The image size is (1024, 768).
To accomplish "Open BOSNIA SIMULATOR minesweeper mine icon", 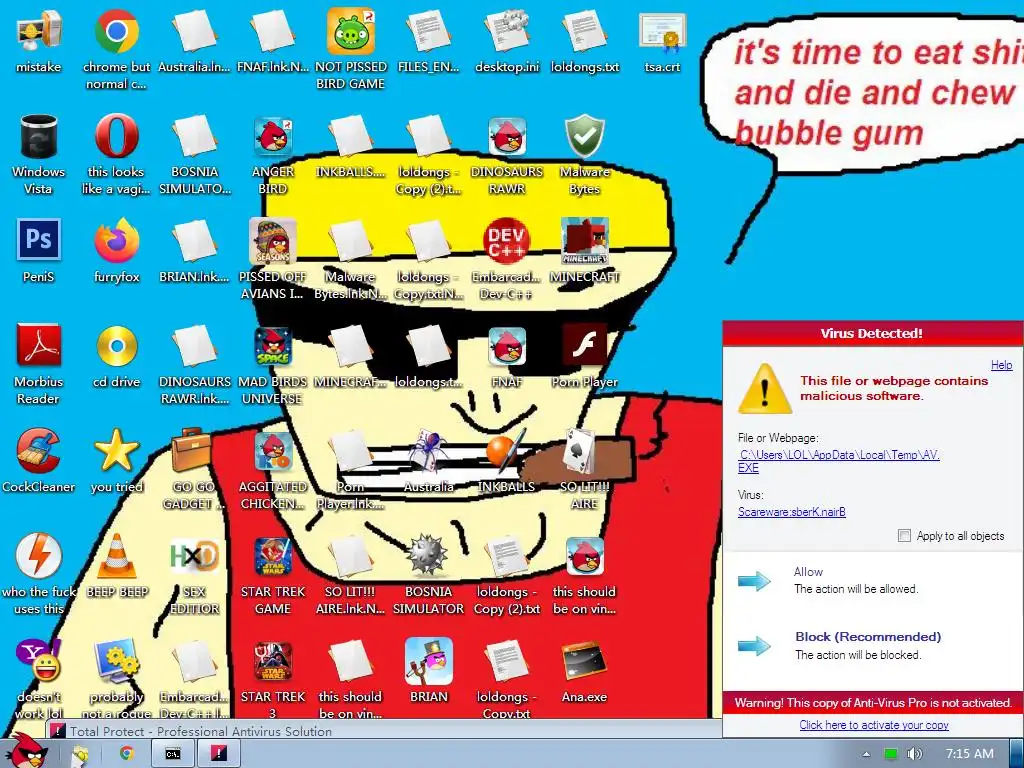I will click(428, 556).
